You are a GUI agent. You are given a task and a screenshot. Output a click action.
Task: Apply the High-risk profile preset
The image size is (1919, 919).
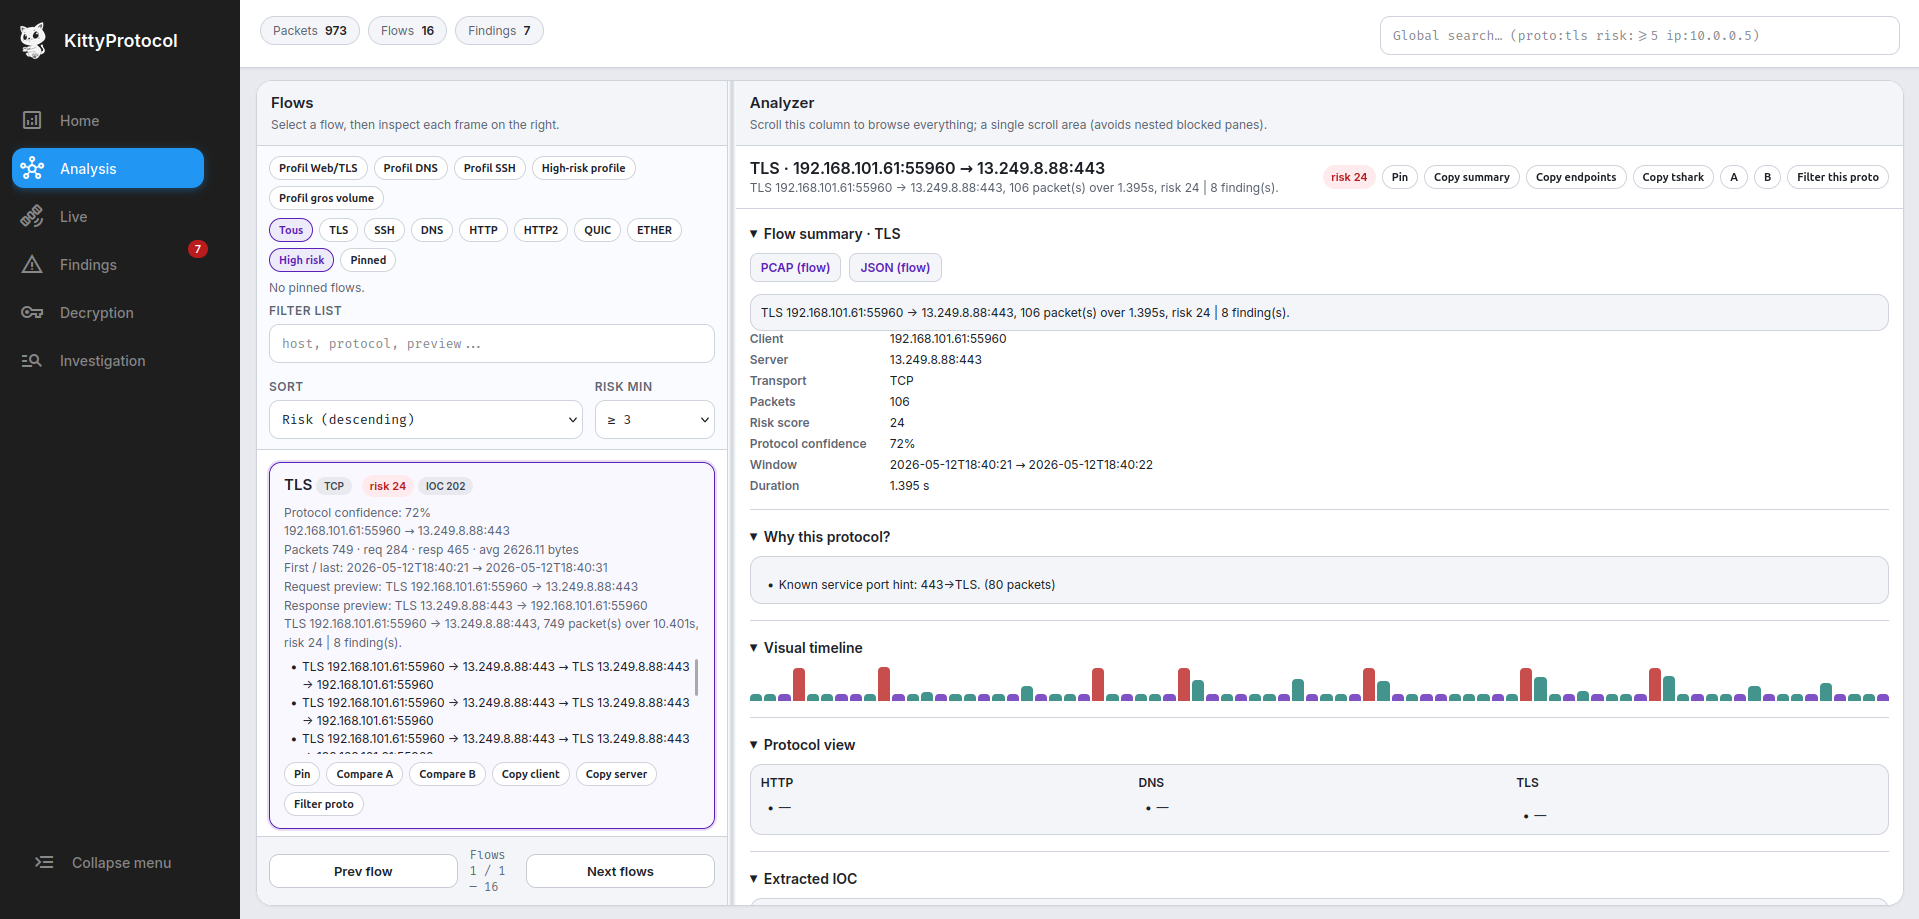pyautogui.click(x=584, y=168)
